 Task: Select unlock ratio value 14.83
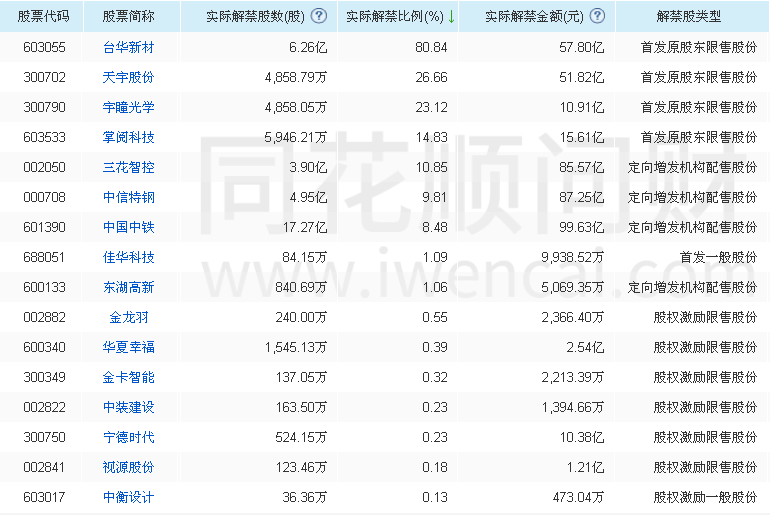pyautogui.click(x=431, y=137)
